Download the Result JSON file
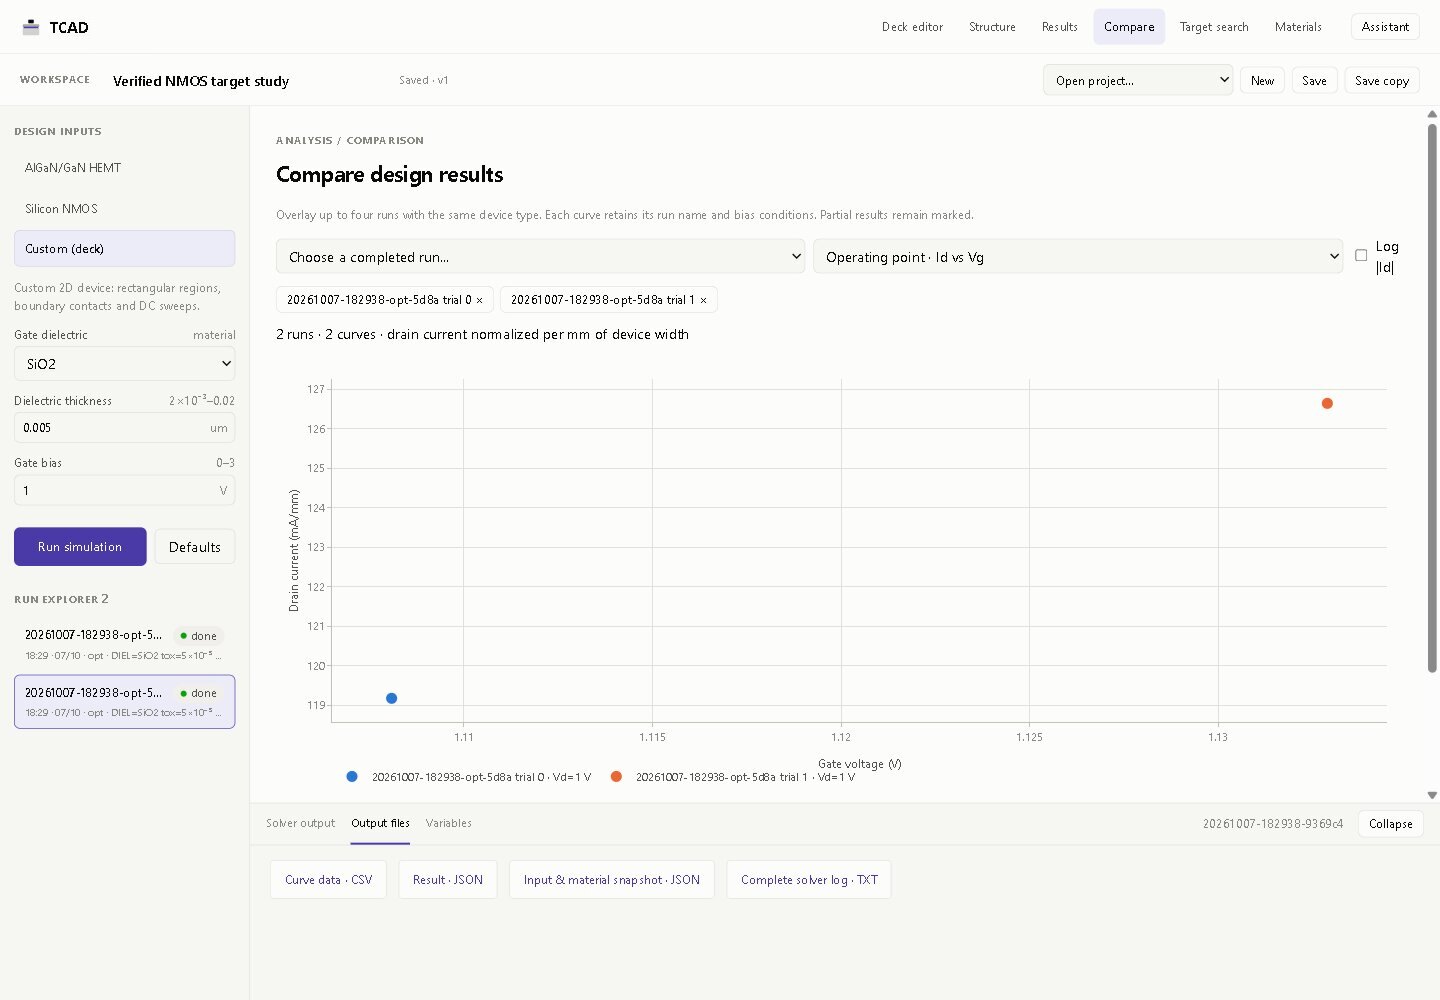The image size is (1440, 1000). [x=448, y=880]
